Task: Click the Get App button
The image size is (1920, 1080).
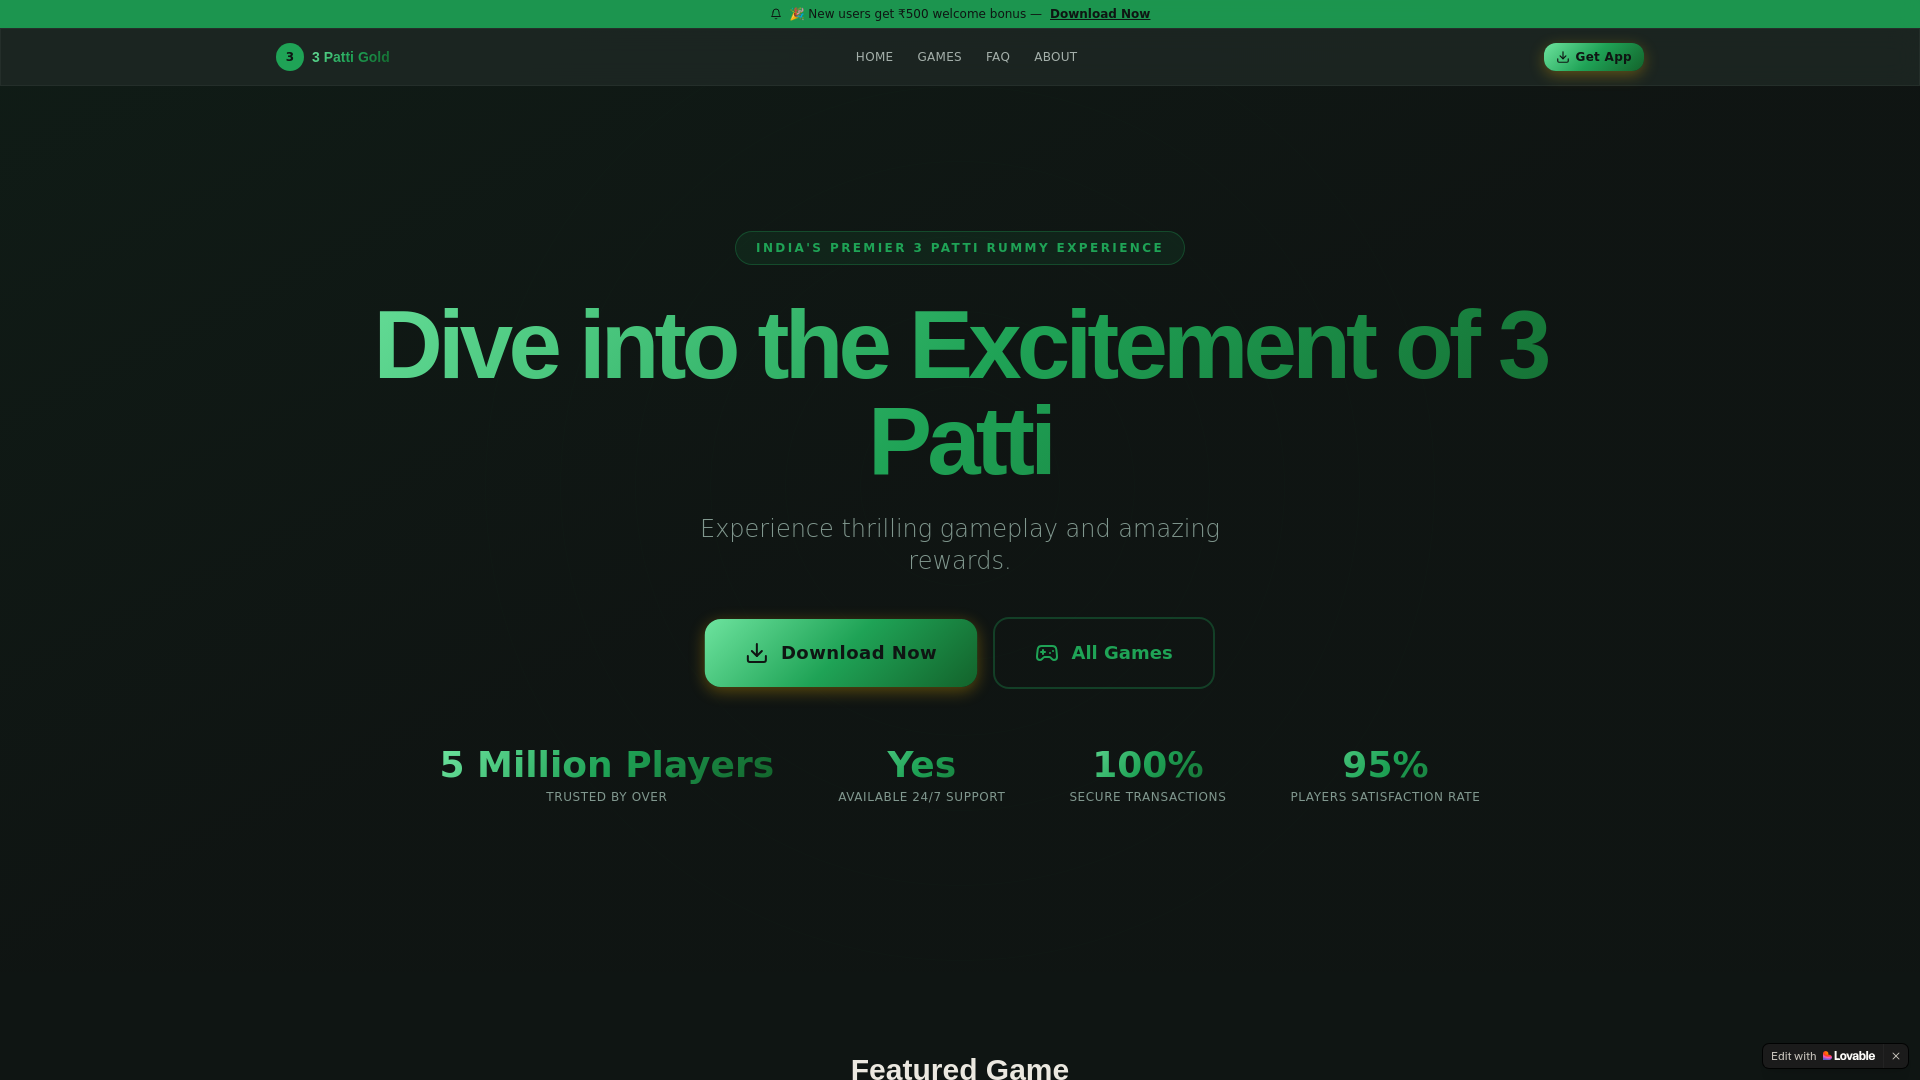Action: click(1594, 57)
